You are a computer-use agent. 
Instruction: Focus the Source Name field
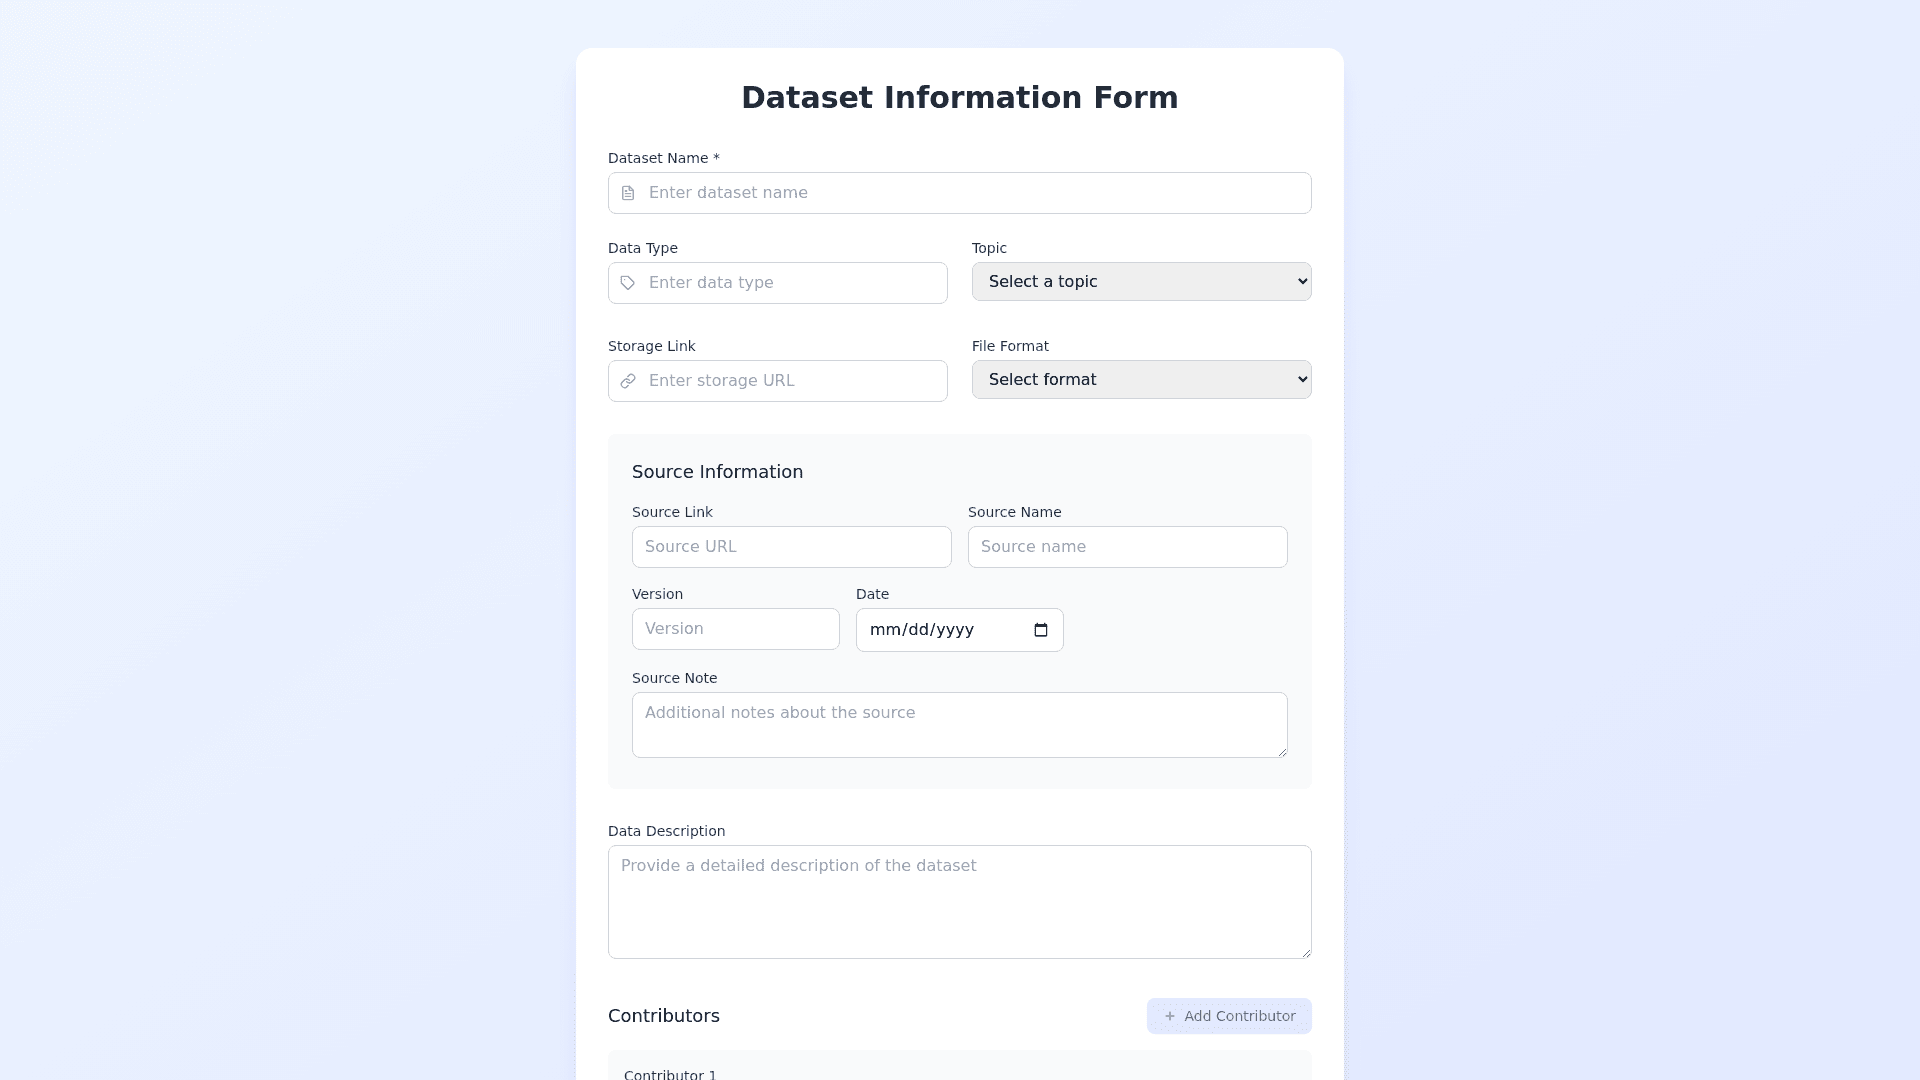coord(1127,547)
